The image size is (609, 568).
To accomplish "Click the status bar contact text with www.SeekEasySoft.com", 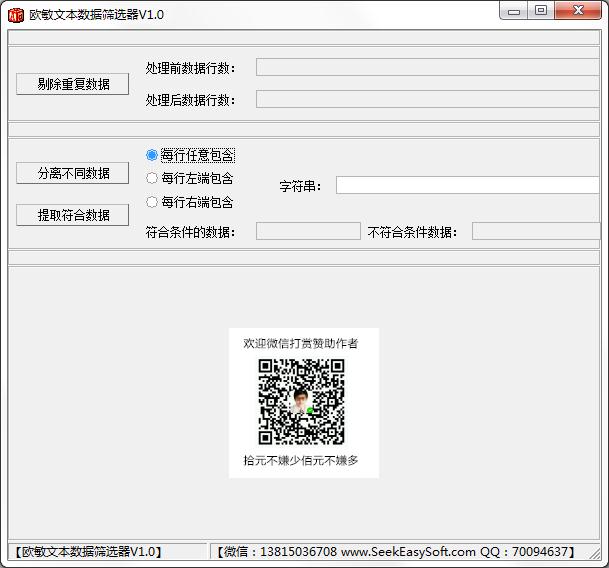I will pos(396,552).
